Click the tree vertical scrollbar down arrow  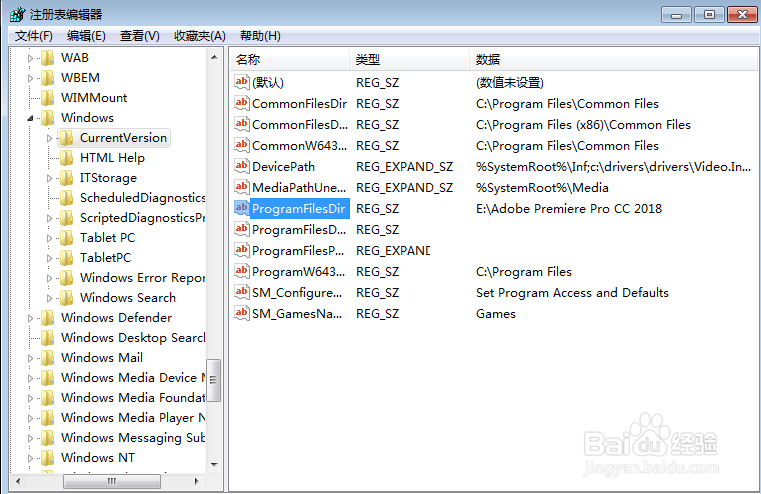click(x=214, y=465)
